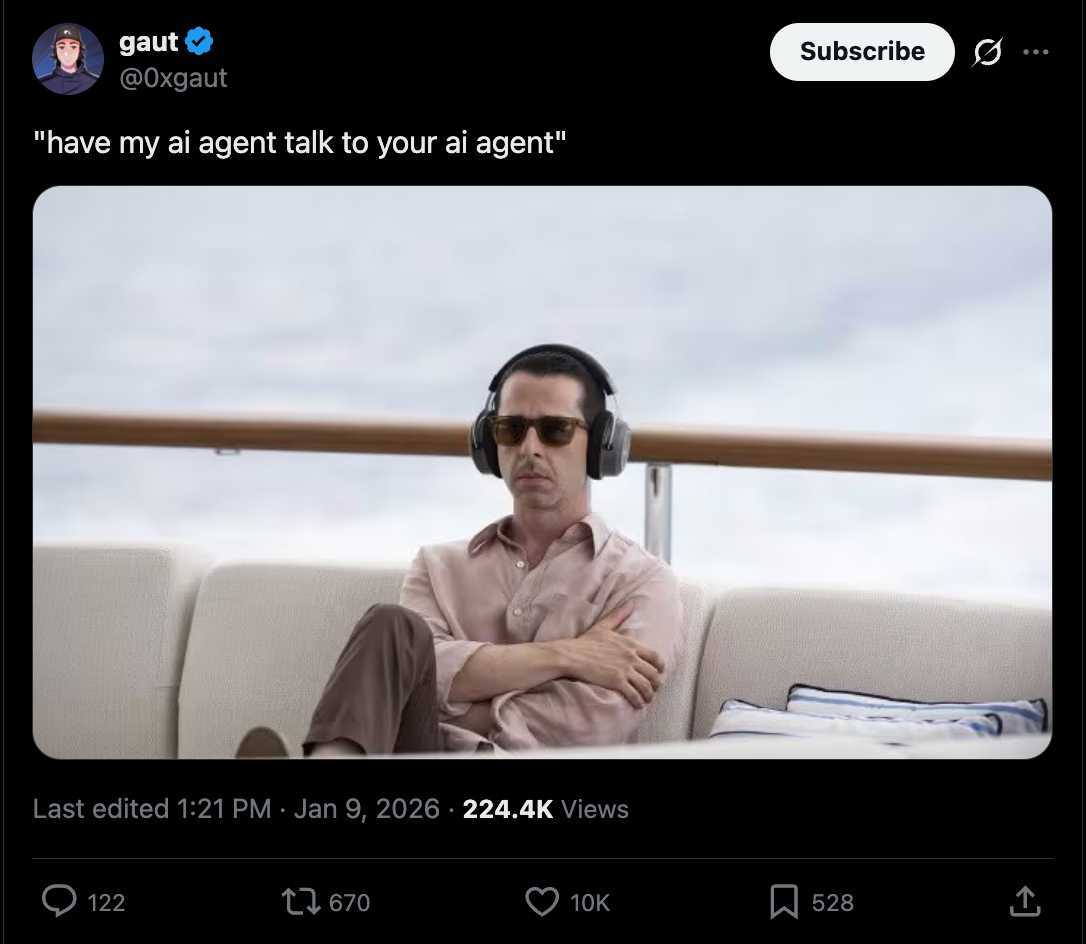
Task: Click the display name gaut
Action: click(148, 42)
